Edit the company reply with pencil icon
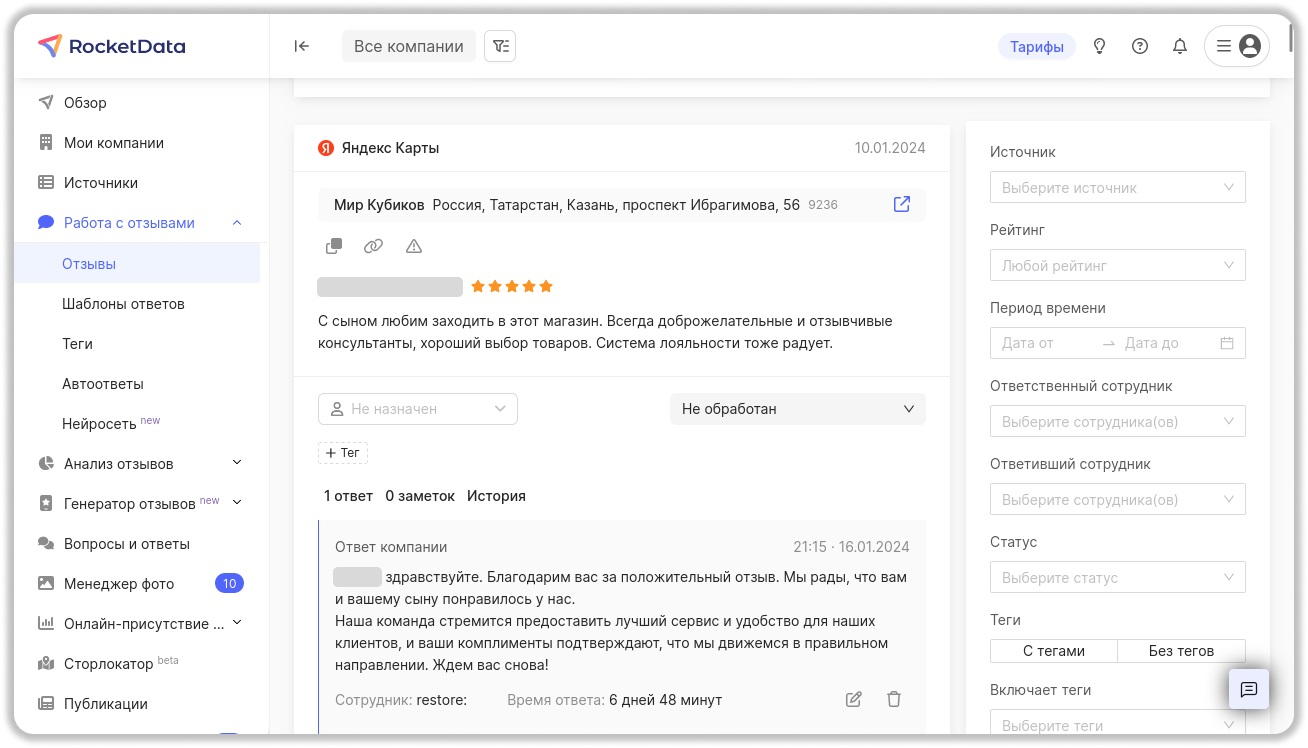Image resolution: width=1308 pixels, height=748 pixels. coord(853,700)
